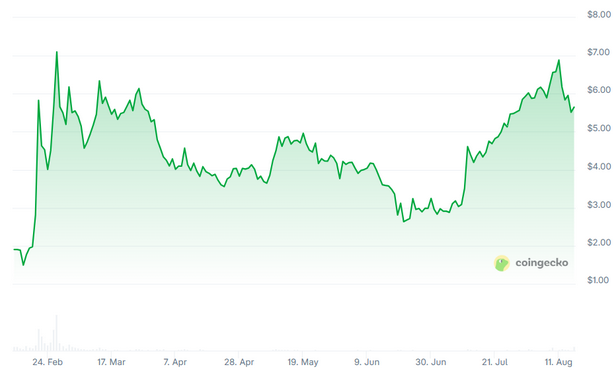615x382 pixels.
Task: Select the 17. Mar date label
Action: 111,362
